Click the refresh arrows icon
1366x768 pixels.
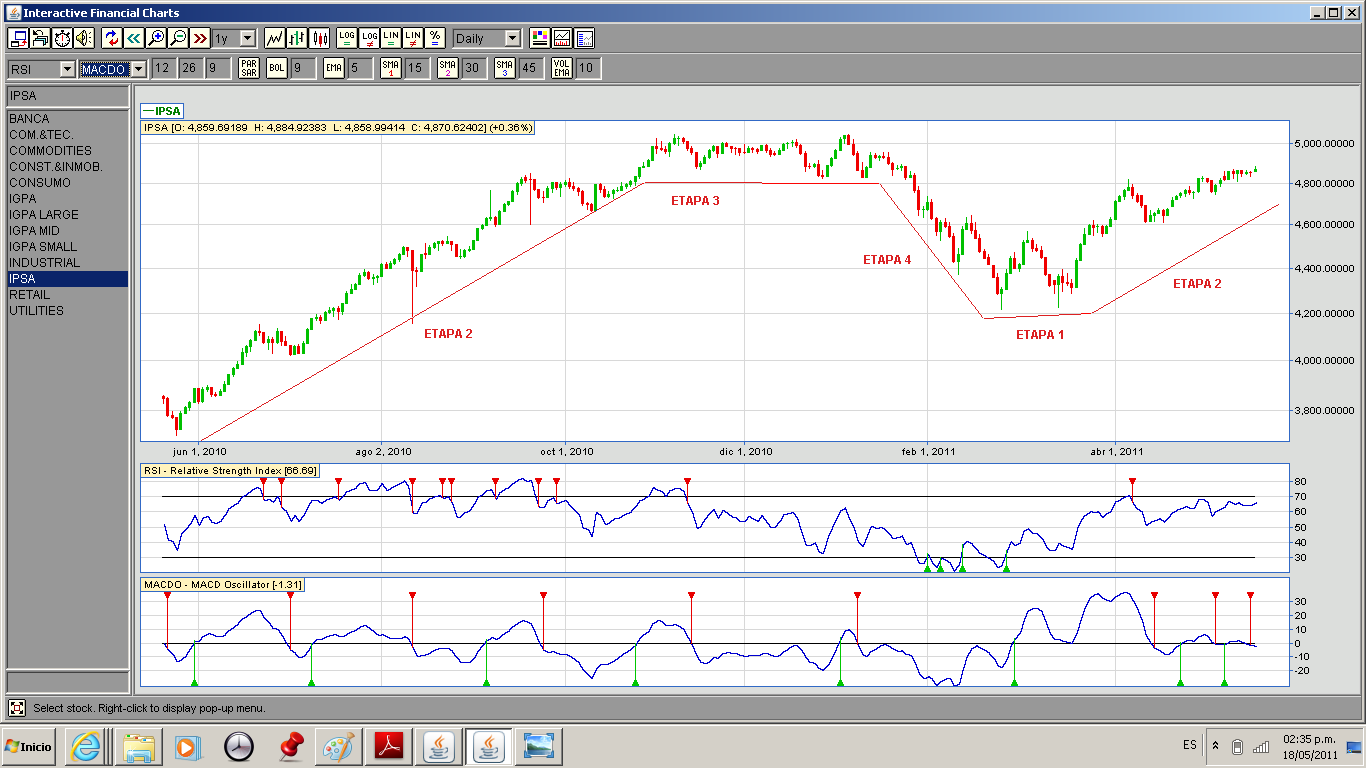[112, 38]
